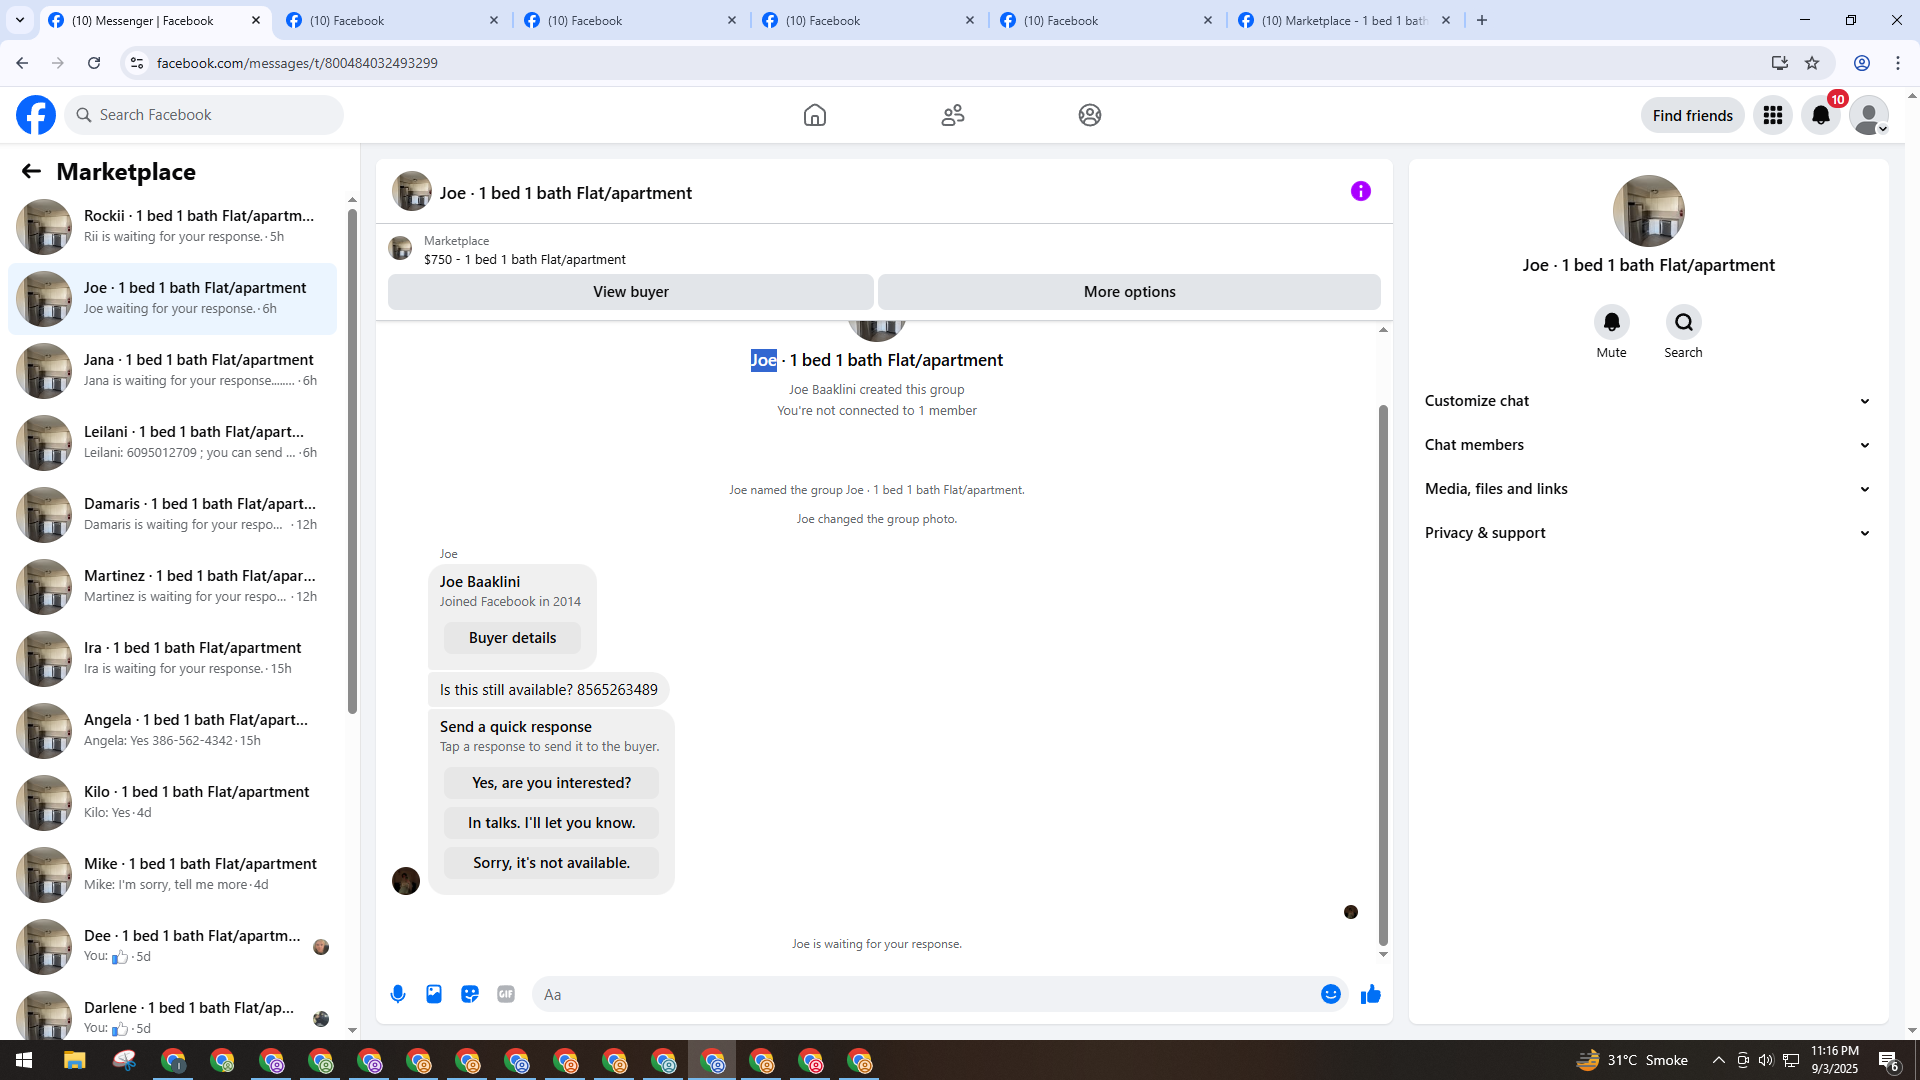Switch to the Marketplace - 1 bed 1 bath tab
Screen dimensions: 1920x1080
[1344, 20]
